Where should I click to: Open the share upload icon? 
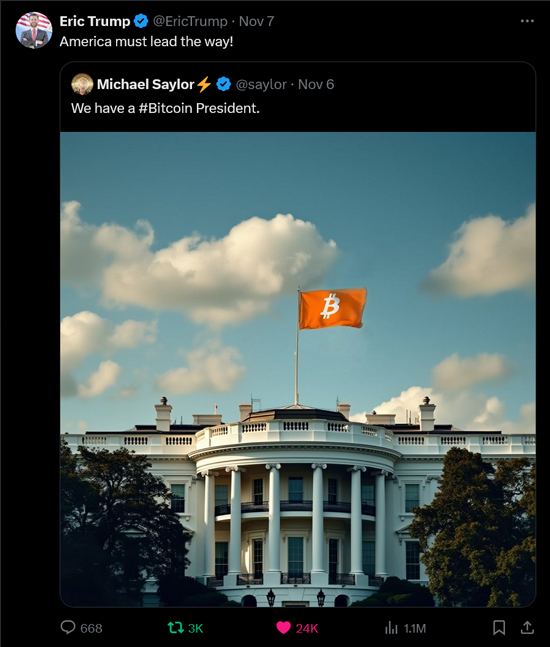(x=527, y=627)
